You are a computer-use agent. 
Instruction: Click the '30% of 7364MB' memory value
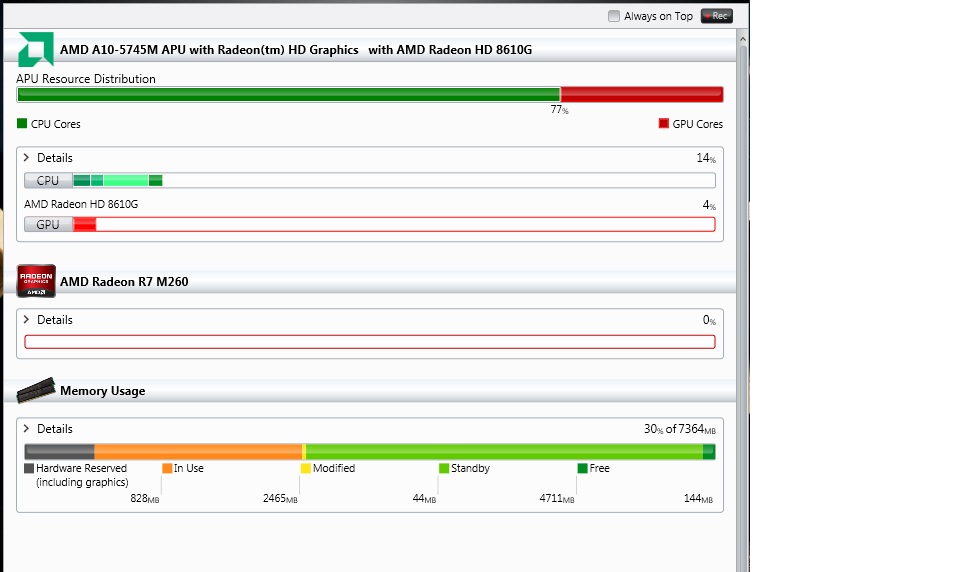pos(680,429)
